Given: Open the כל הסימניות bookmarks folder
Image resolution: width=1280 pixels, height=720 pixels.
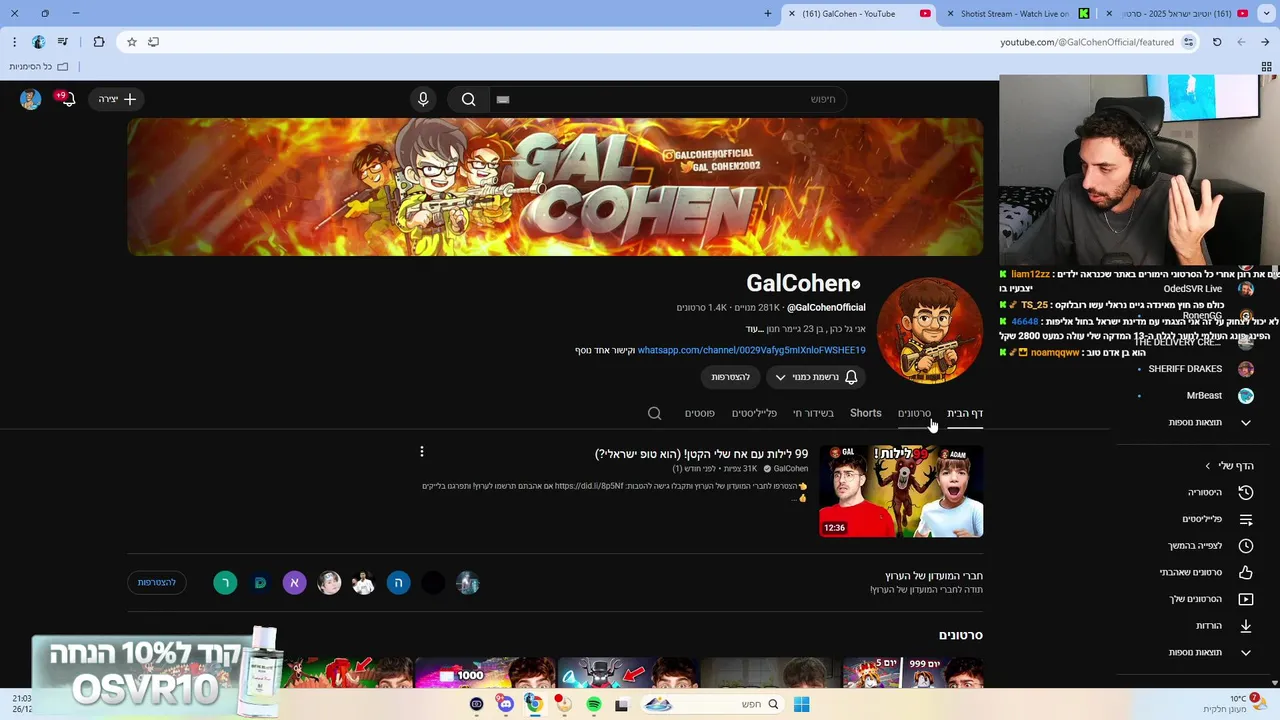Looking at the screenshot, I should pos(38,67).
